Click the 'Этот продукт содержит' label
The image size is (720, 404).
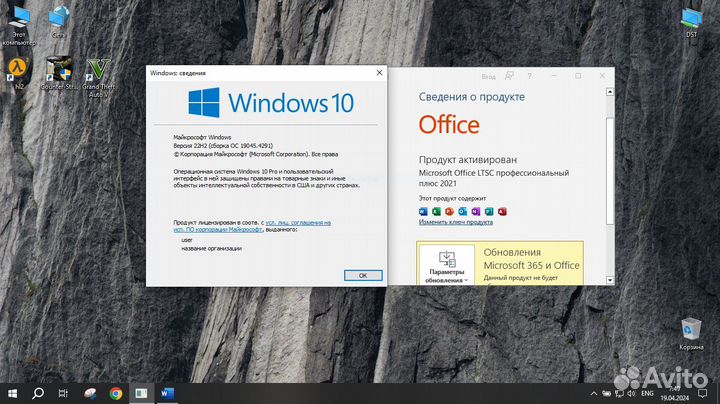click(452, 198)
